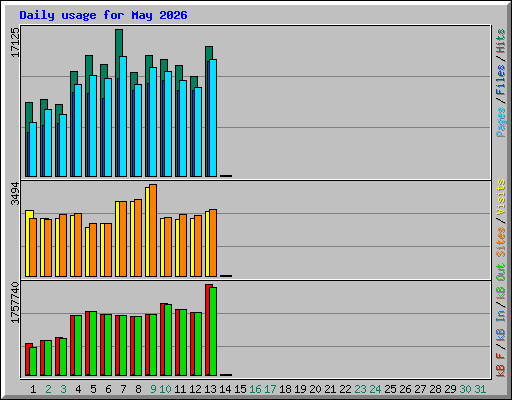The image size is (512, 400).
Task: Click day 9 on the x-axis
Action: coord(153,389)
